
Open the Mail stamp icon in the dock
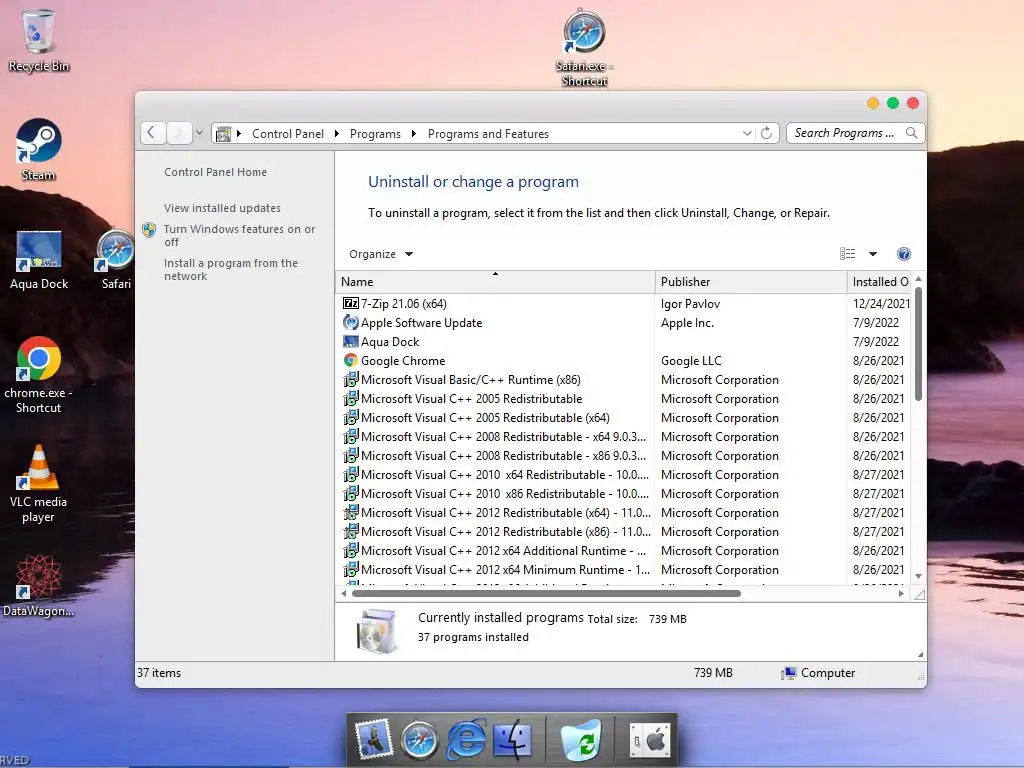tap(373, 740)
